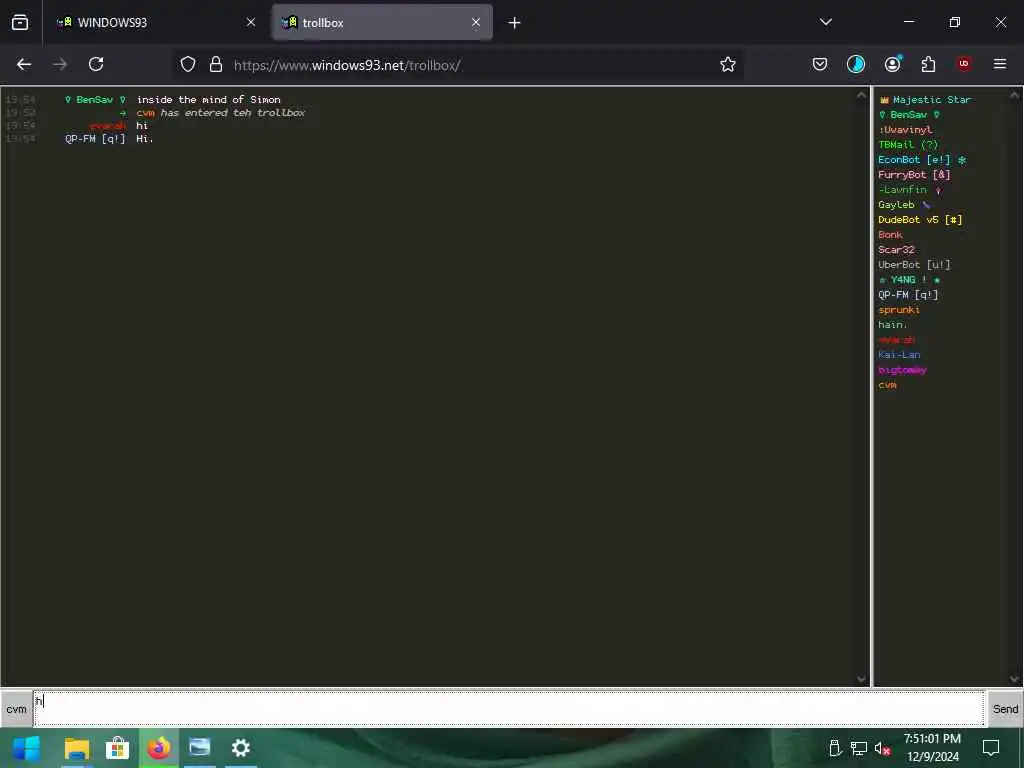Click the 'inside the mind of Simon' message
1024x768 pixels.
click(208, 100)
